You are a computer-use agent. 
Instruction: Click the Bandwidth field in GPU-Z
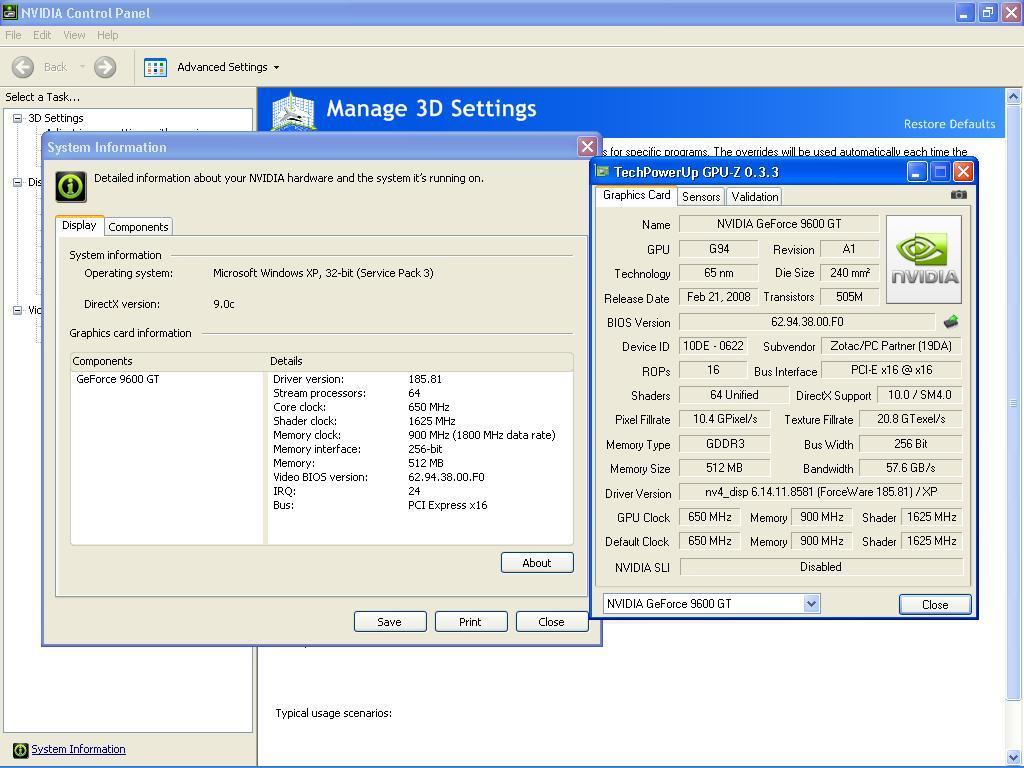pos(910,468)
